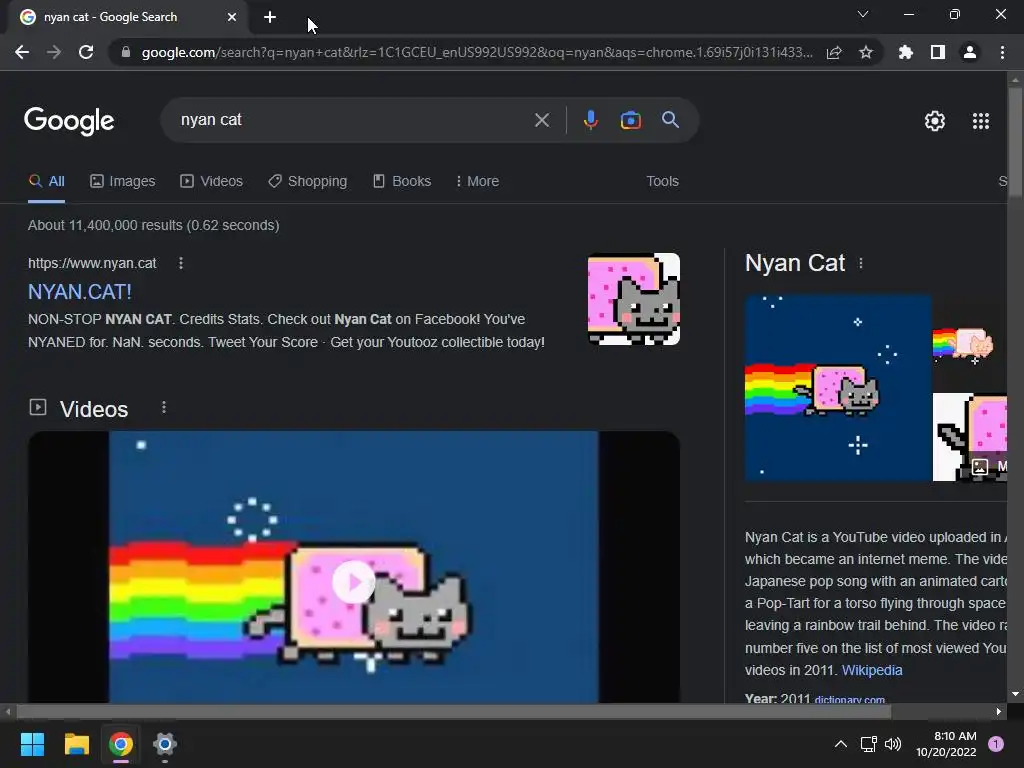Viewport: 1024px width, 768px height.
Task: Click the browser forward arrow
Action: (x=54, y=52)
